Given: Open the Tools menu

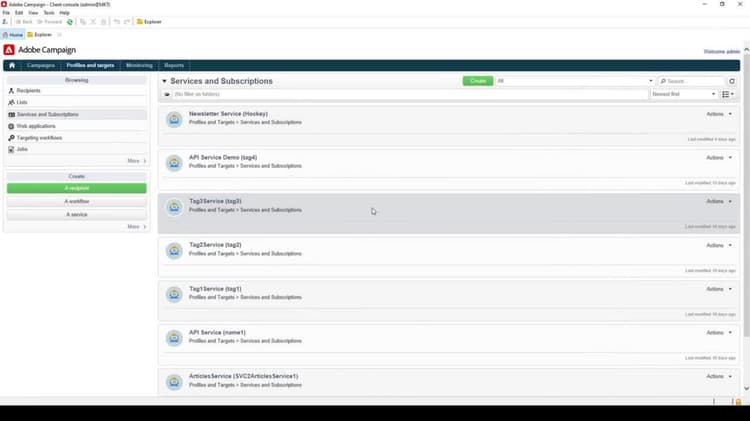Looking at the screenshot, I should click(x=49, y=13).
